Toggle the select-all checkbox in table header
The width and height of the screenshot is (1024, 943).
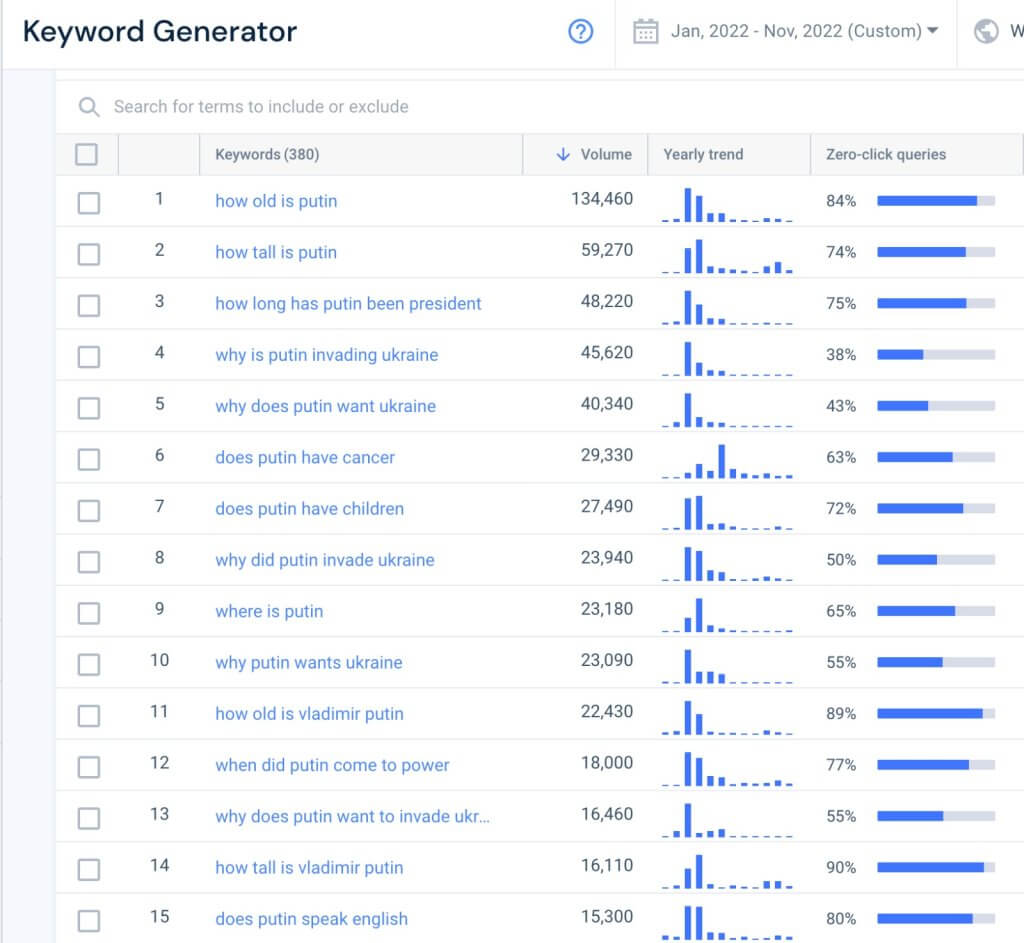87,154
